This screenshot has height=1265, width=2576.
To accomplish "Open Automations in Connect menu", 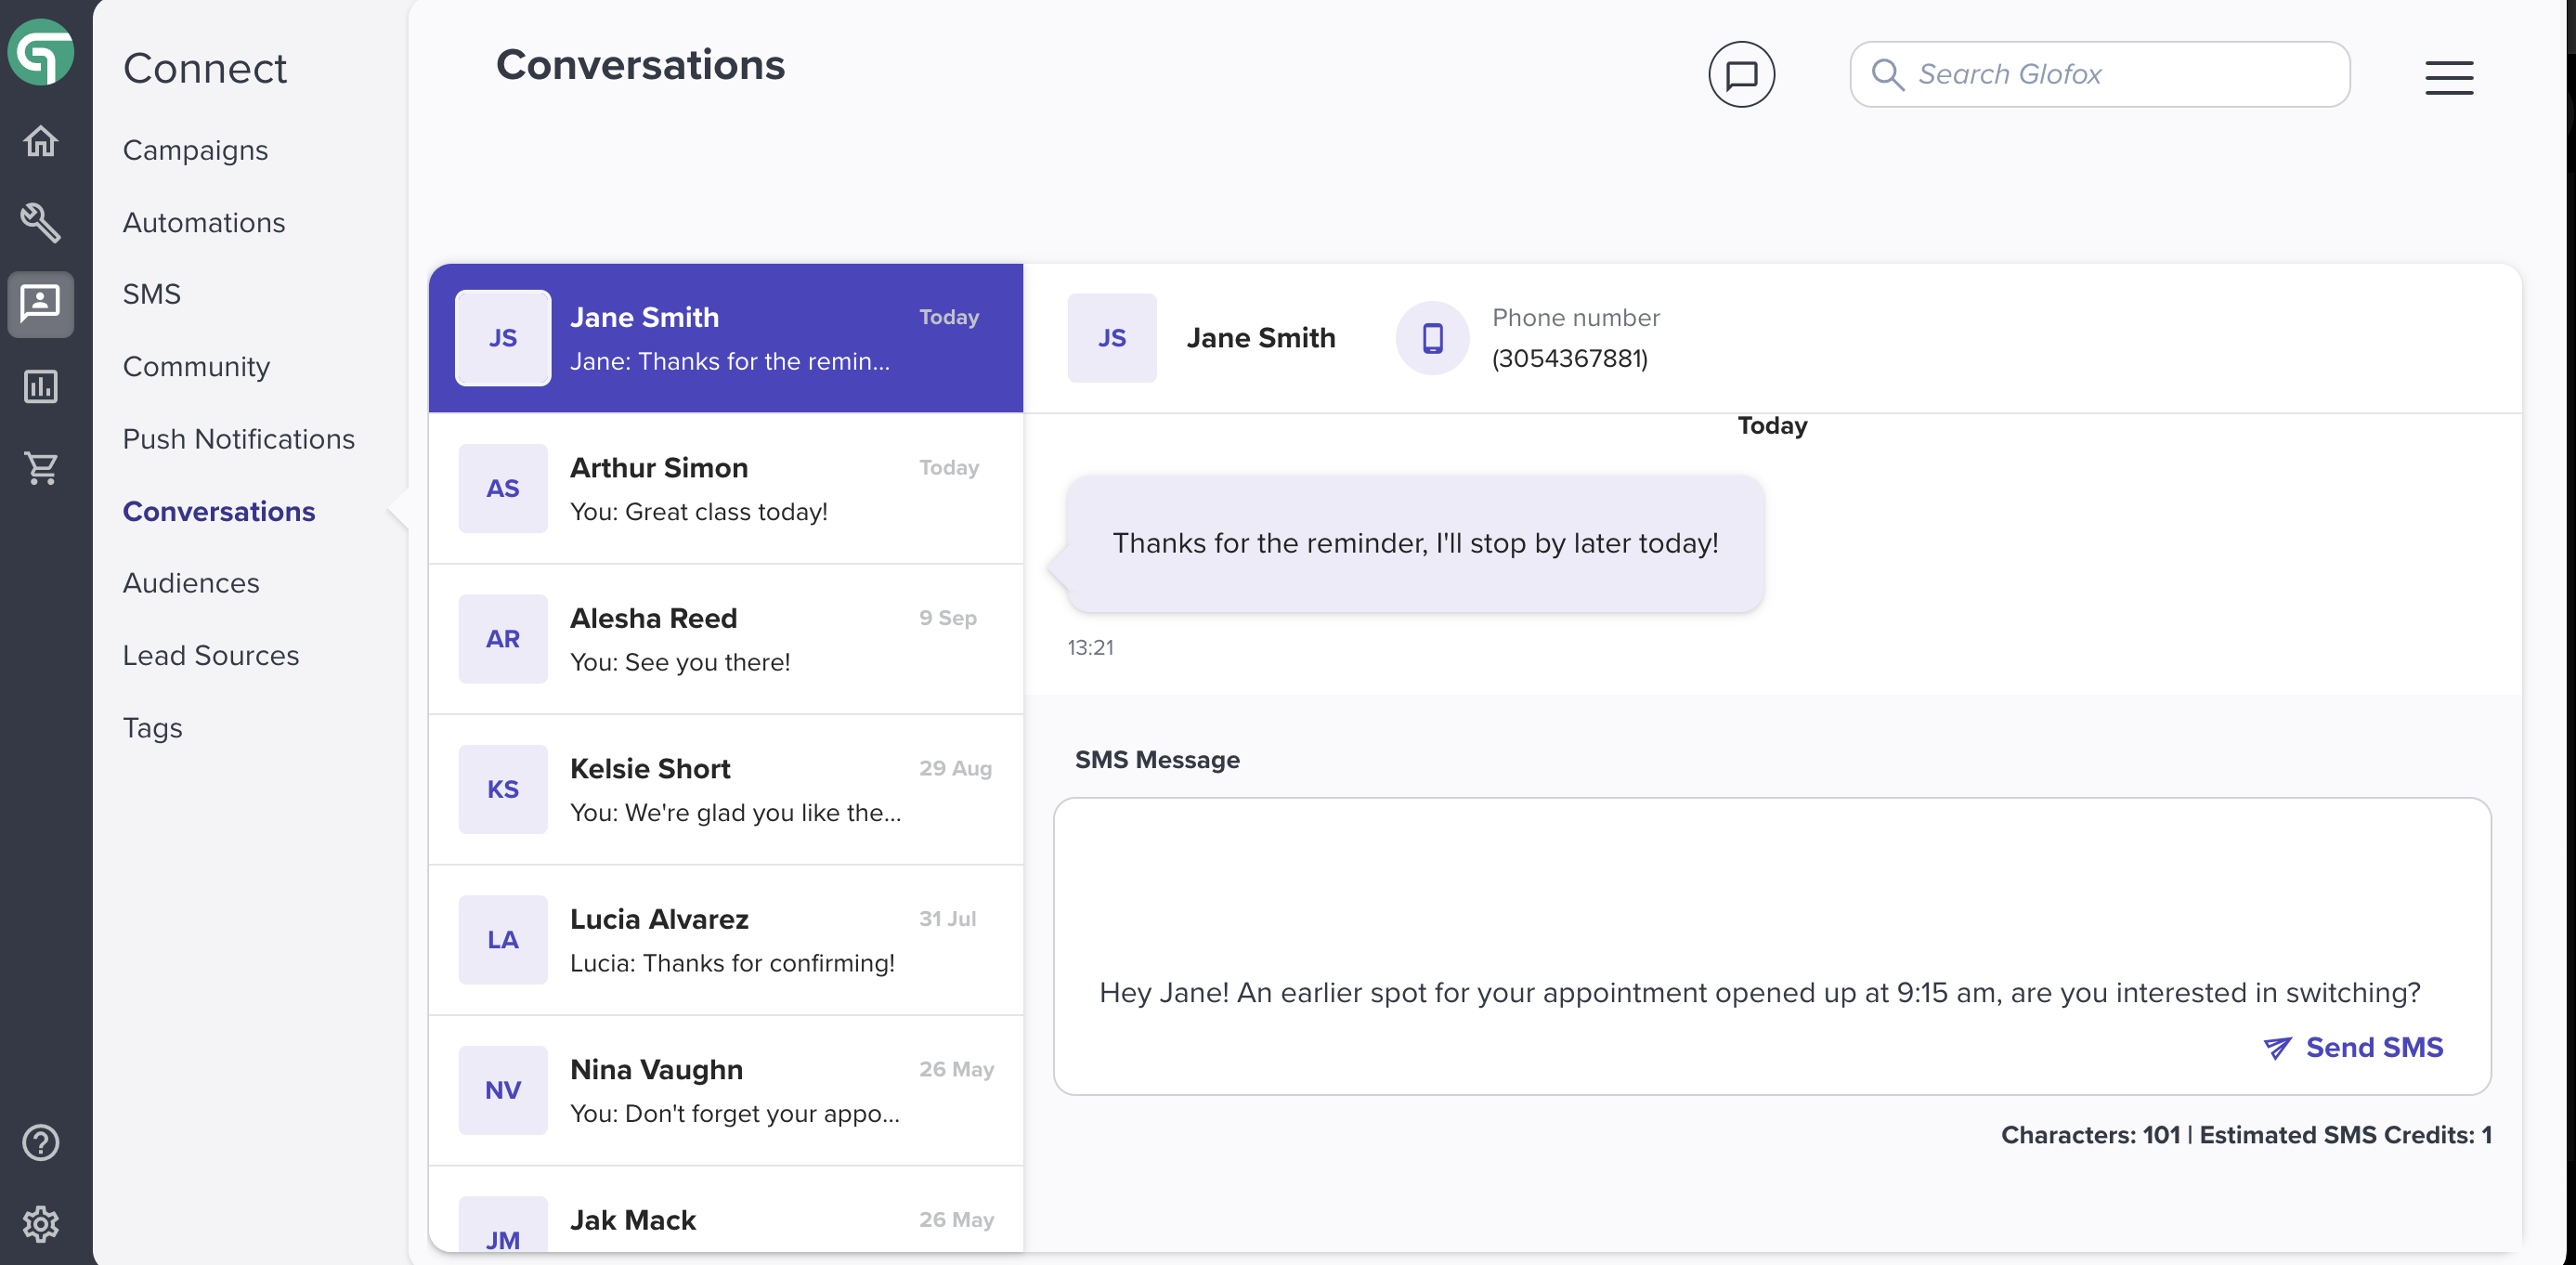I will tap(204, 222).
